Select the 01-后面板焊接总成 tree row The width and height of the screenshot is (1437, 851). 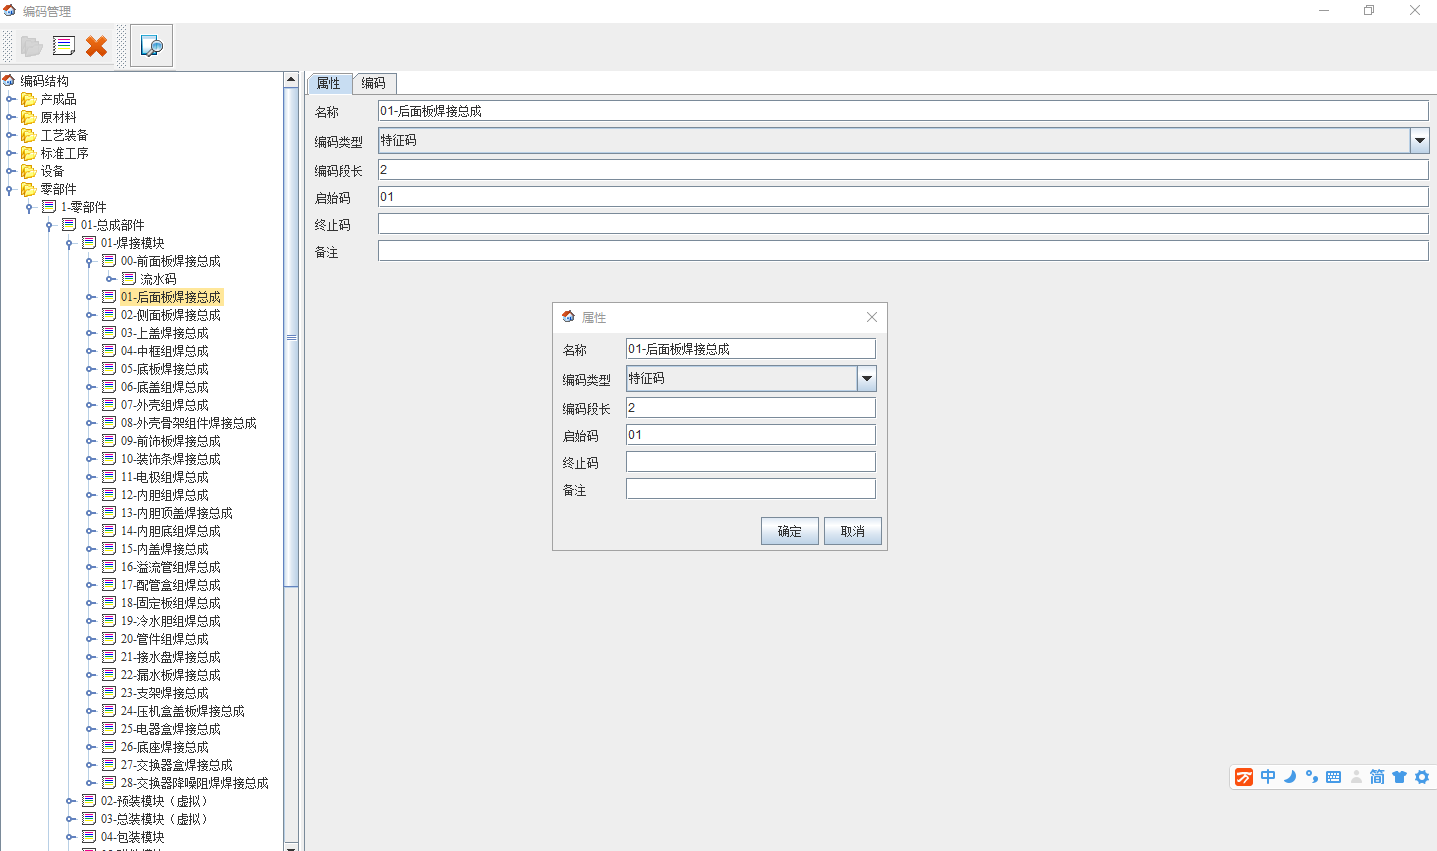tap(171, 297)
